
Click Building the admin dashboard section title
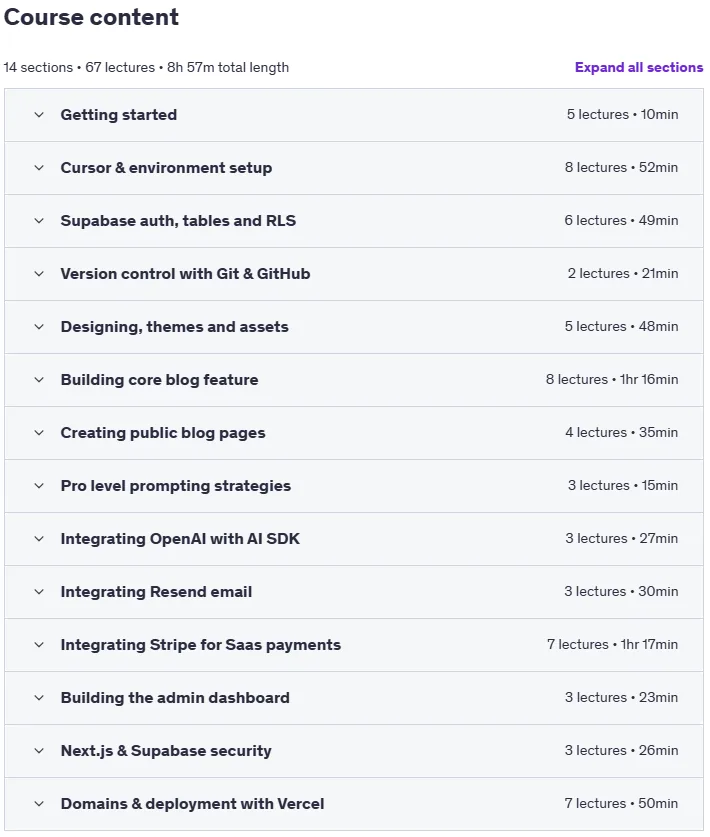pos(175,698)
